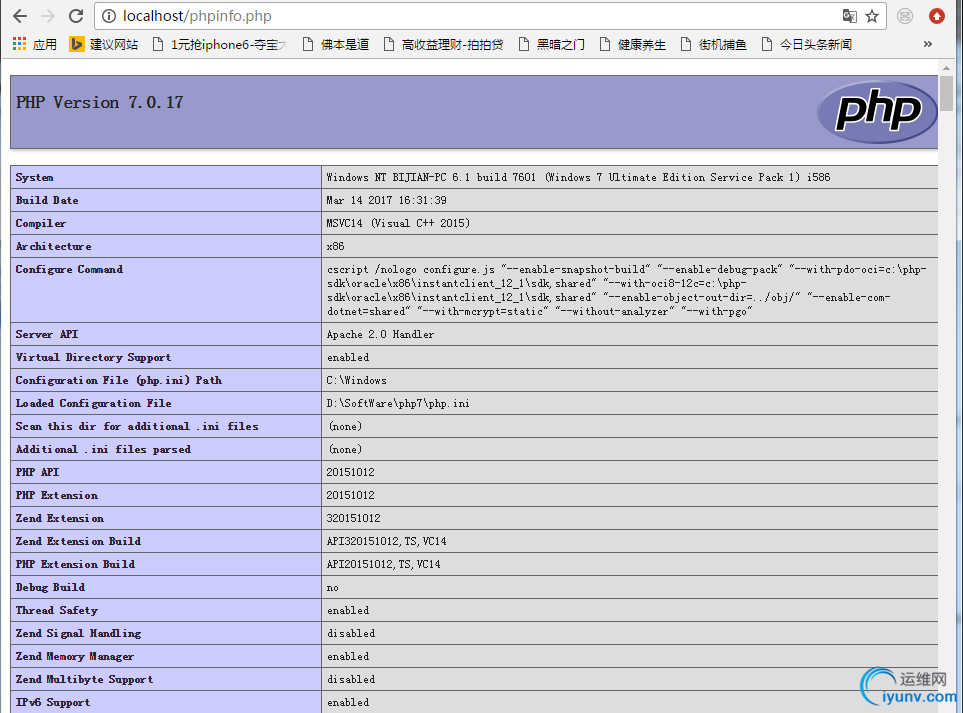
Task: Click the browser forward arrow
Action: (48, 16)
